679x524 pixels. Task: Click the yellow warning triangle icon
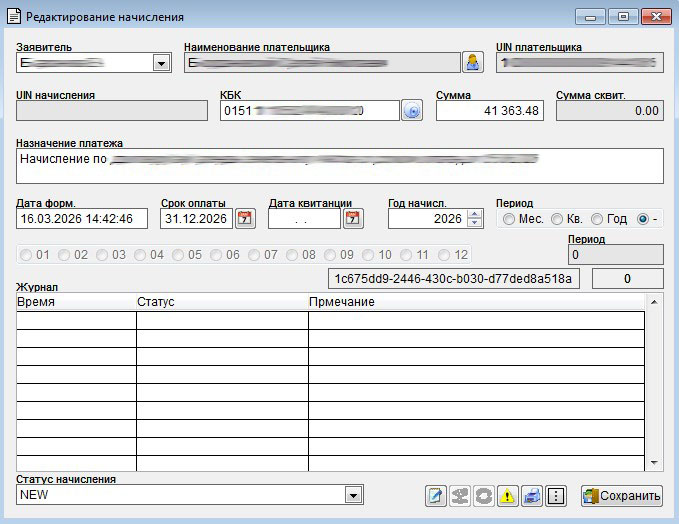pyautogui.click(x=507, y=496)
